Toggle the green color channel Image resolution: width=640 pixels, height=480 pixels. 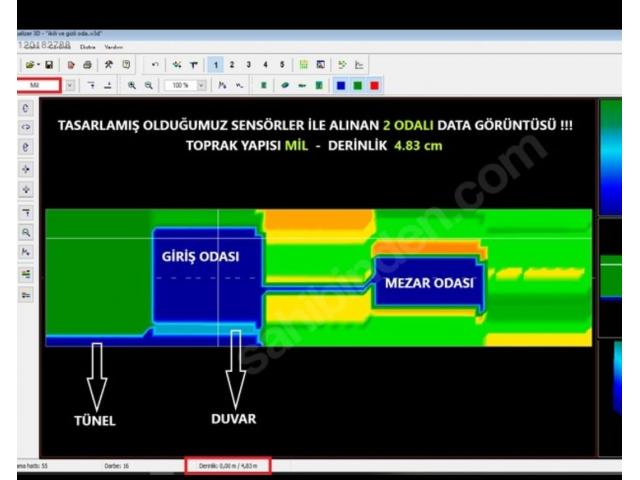358,85
